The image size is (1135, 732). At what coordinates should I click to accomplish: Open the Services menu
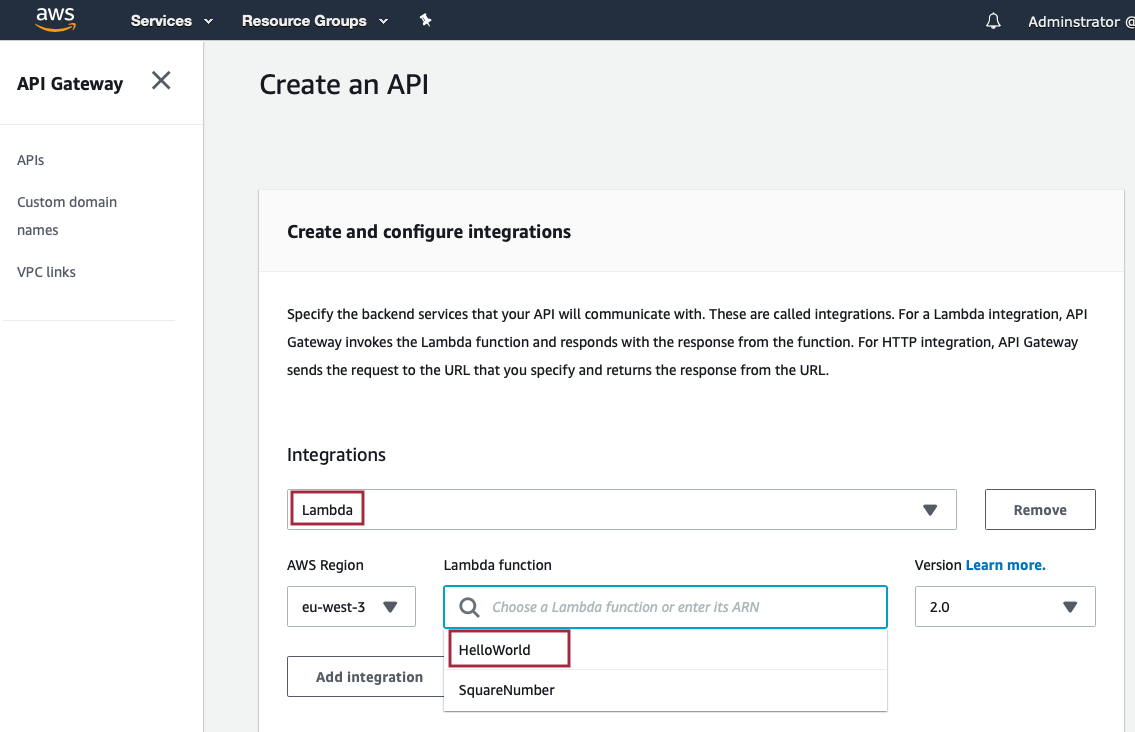[x=172, y=21]
